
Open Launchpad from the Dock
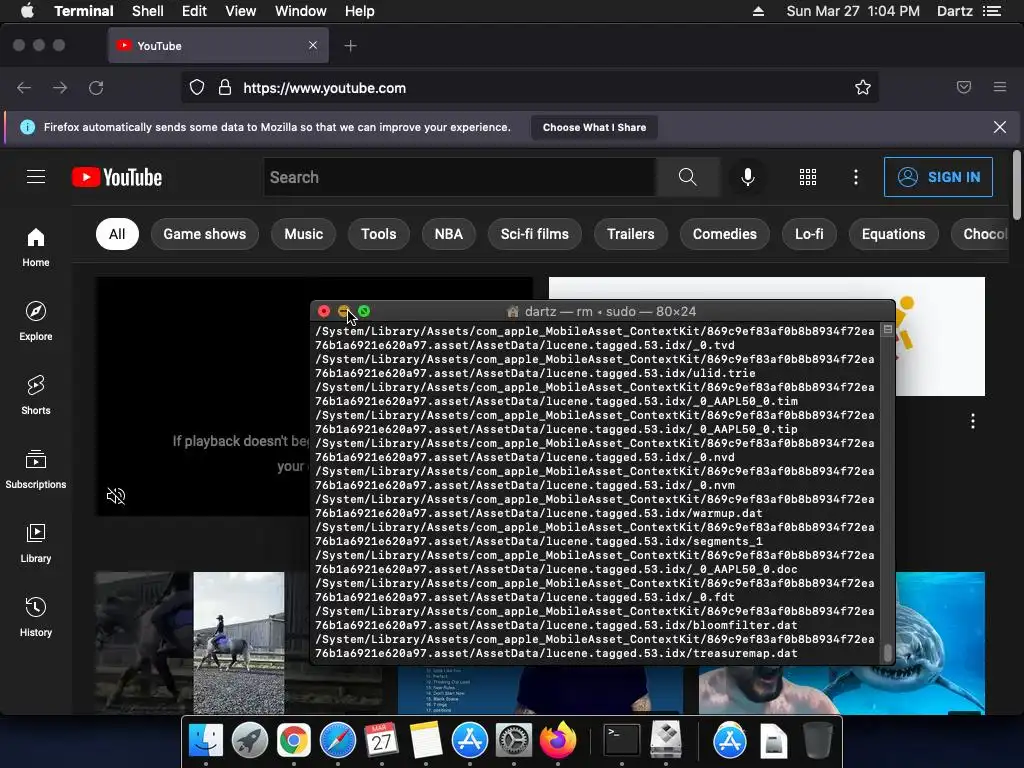coord(249,741)
